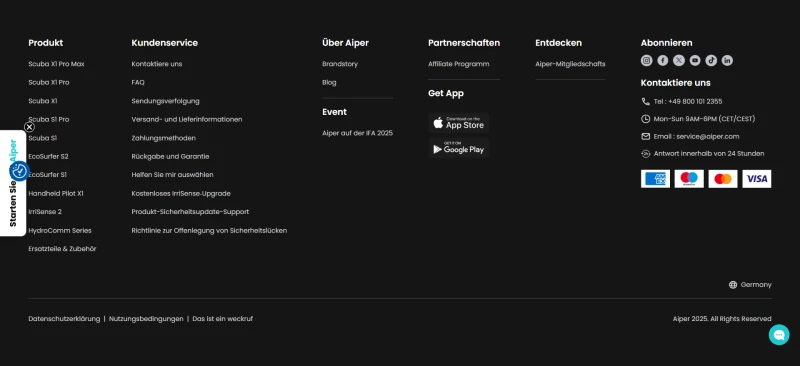800x366 pixels.
Task: Click the Visa payment icon
Action: (757, 179)
